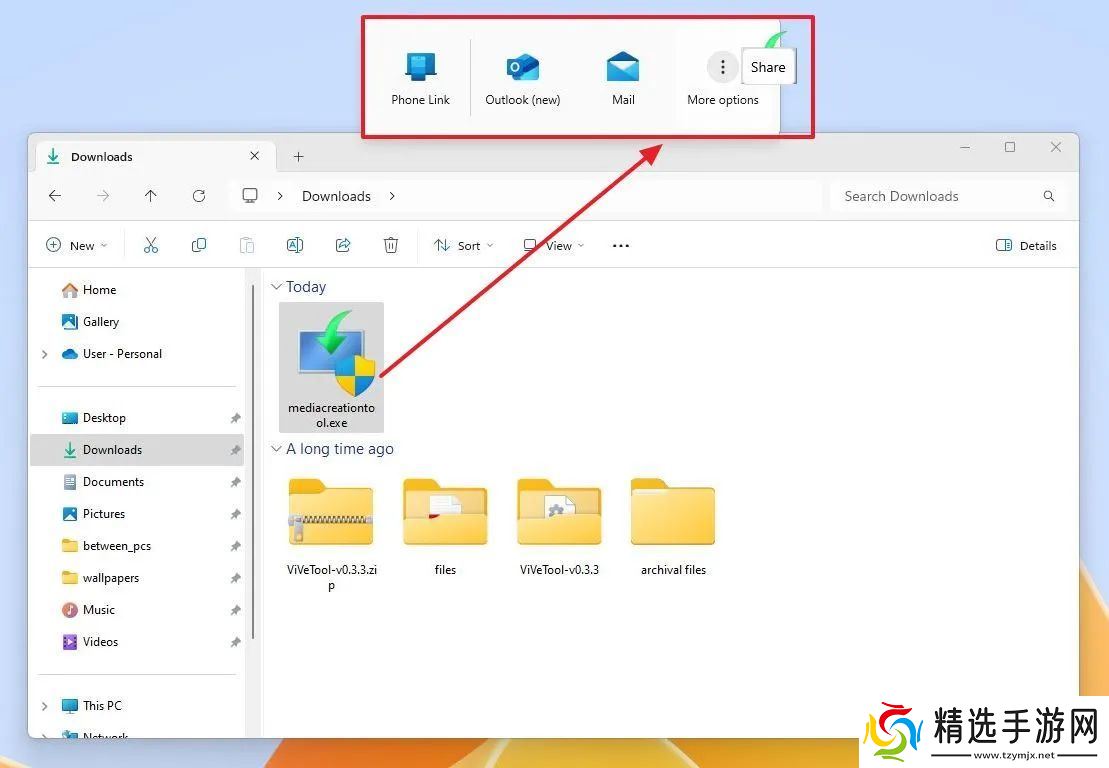Refresh the current folder view
Screen dimensions: 1109x768
point(199,196)
